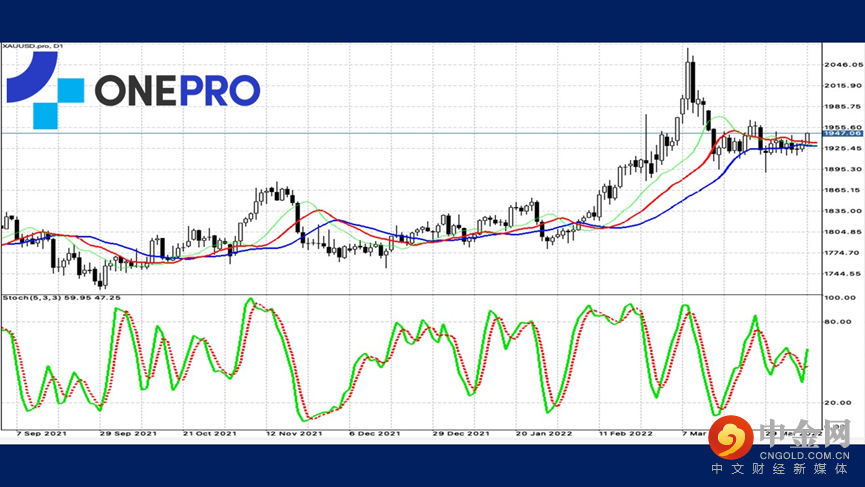The height and width of the screenshot is (487, 865).
Task: Click the 1865.15 price axis label
Action: [x=843, y=190]
